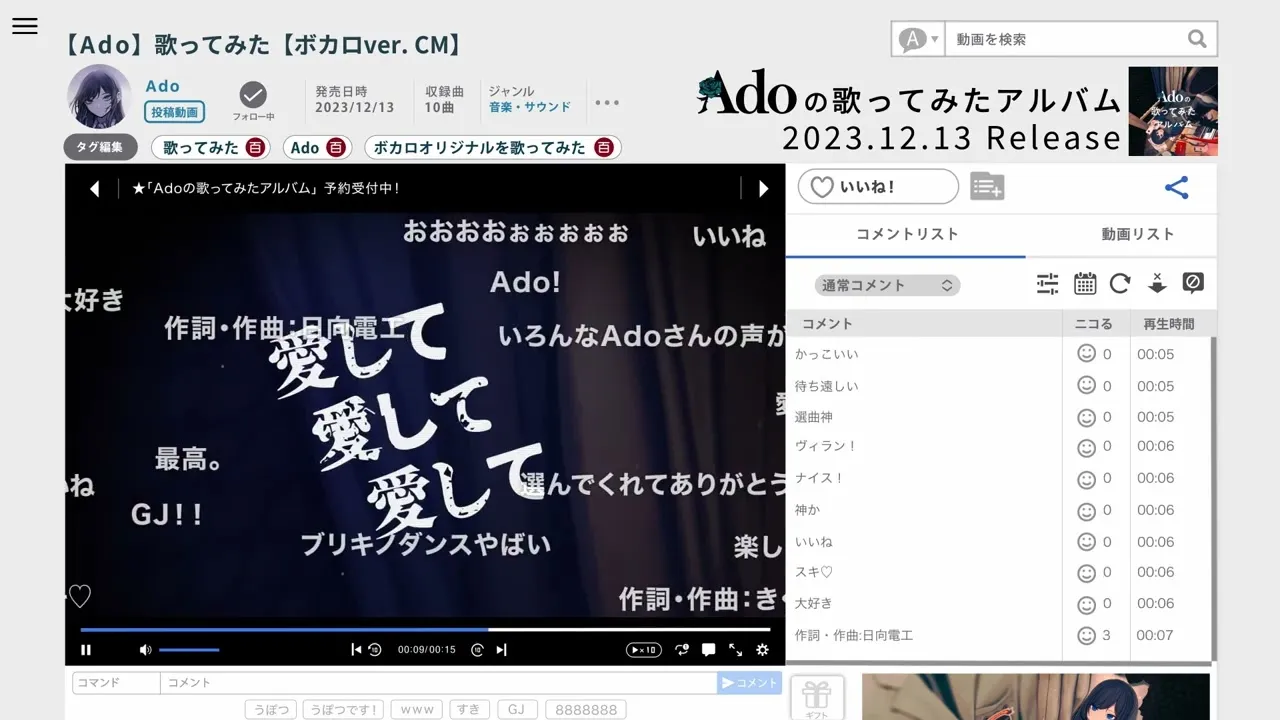Screen dimensions: 1280x720
Task: Pause the video playback
Action: [86, 650]
